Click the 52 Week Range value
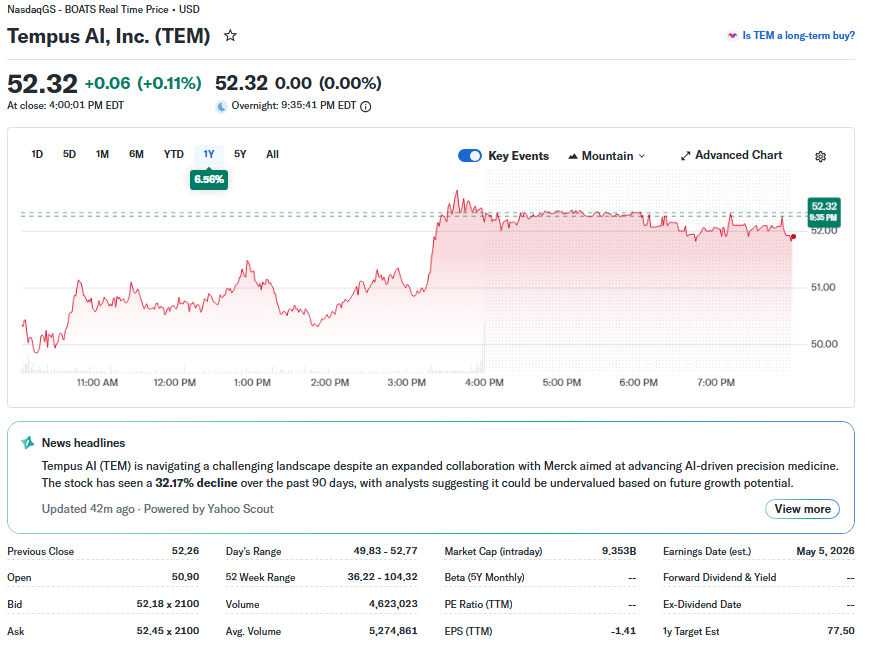Viewport: 874px width, 646px height. tap(382, 577)
